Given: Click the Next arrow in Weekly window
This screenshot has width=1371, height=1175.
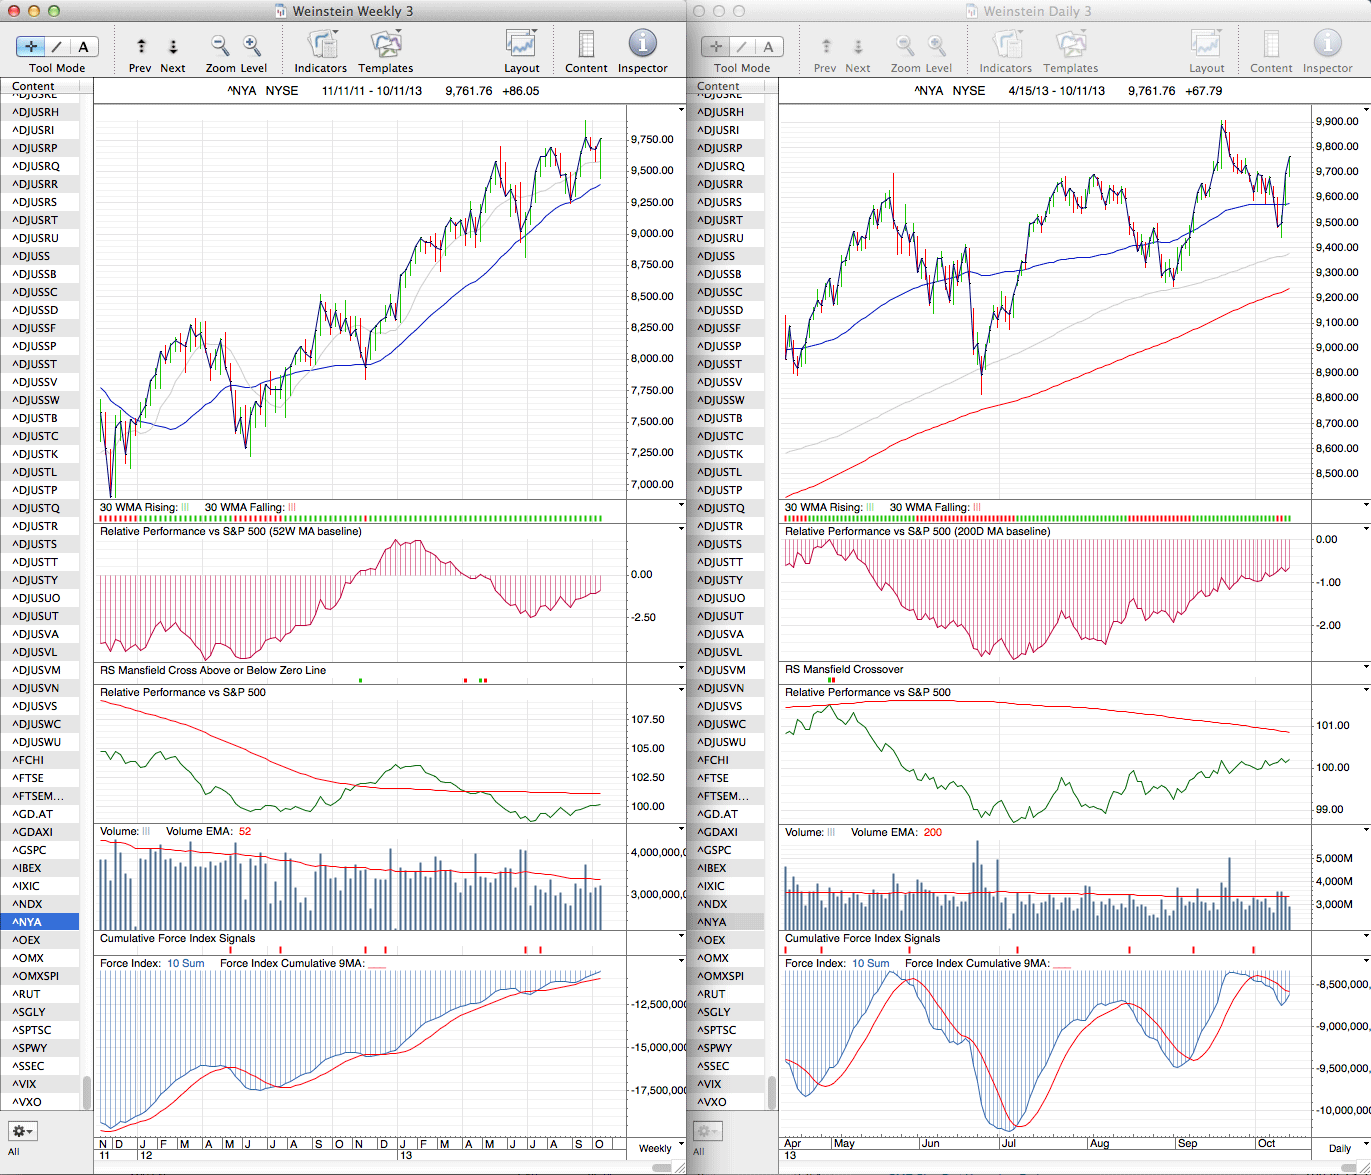Looking at the screenshot, I should pyautogui.click(x=173, y=46).
